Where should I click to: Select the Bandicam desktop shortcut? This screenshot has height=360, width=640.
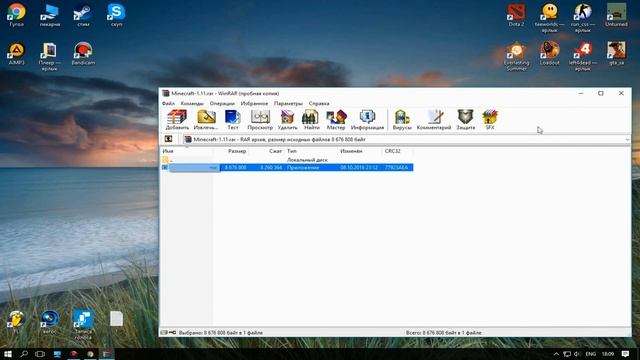(83, 53)
